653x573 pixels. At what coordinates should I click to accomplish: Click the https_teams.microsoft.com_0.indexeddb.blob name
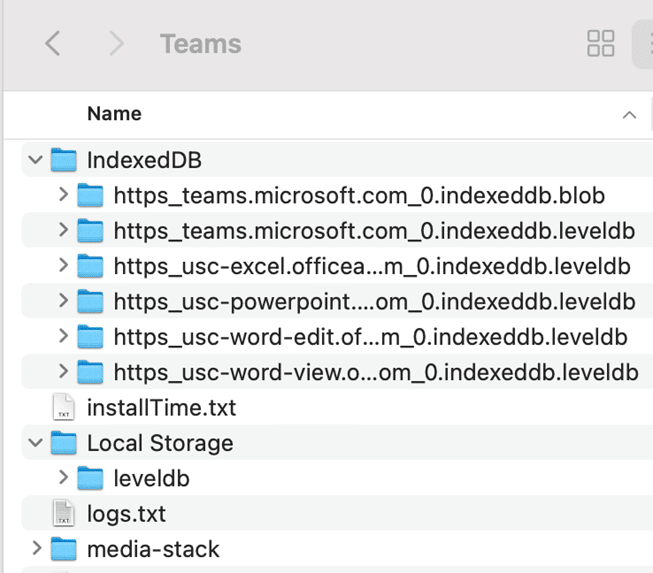click(359, 196)
